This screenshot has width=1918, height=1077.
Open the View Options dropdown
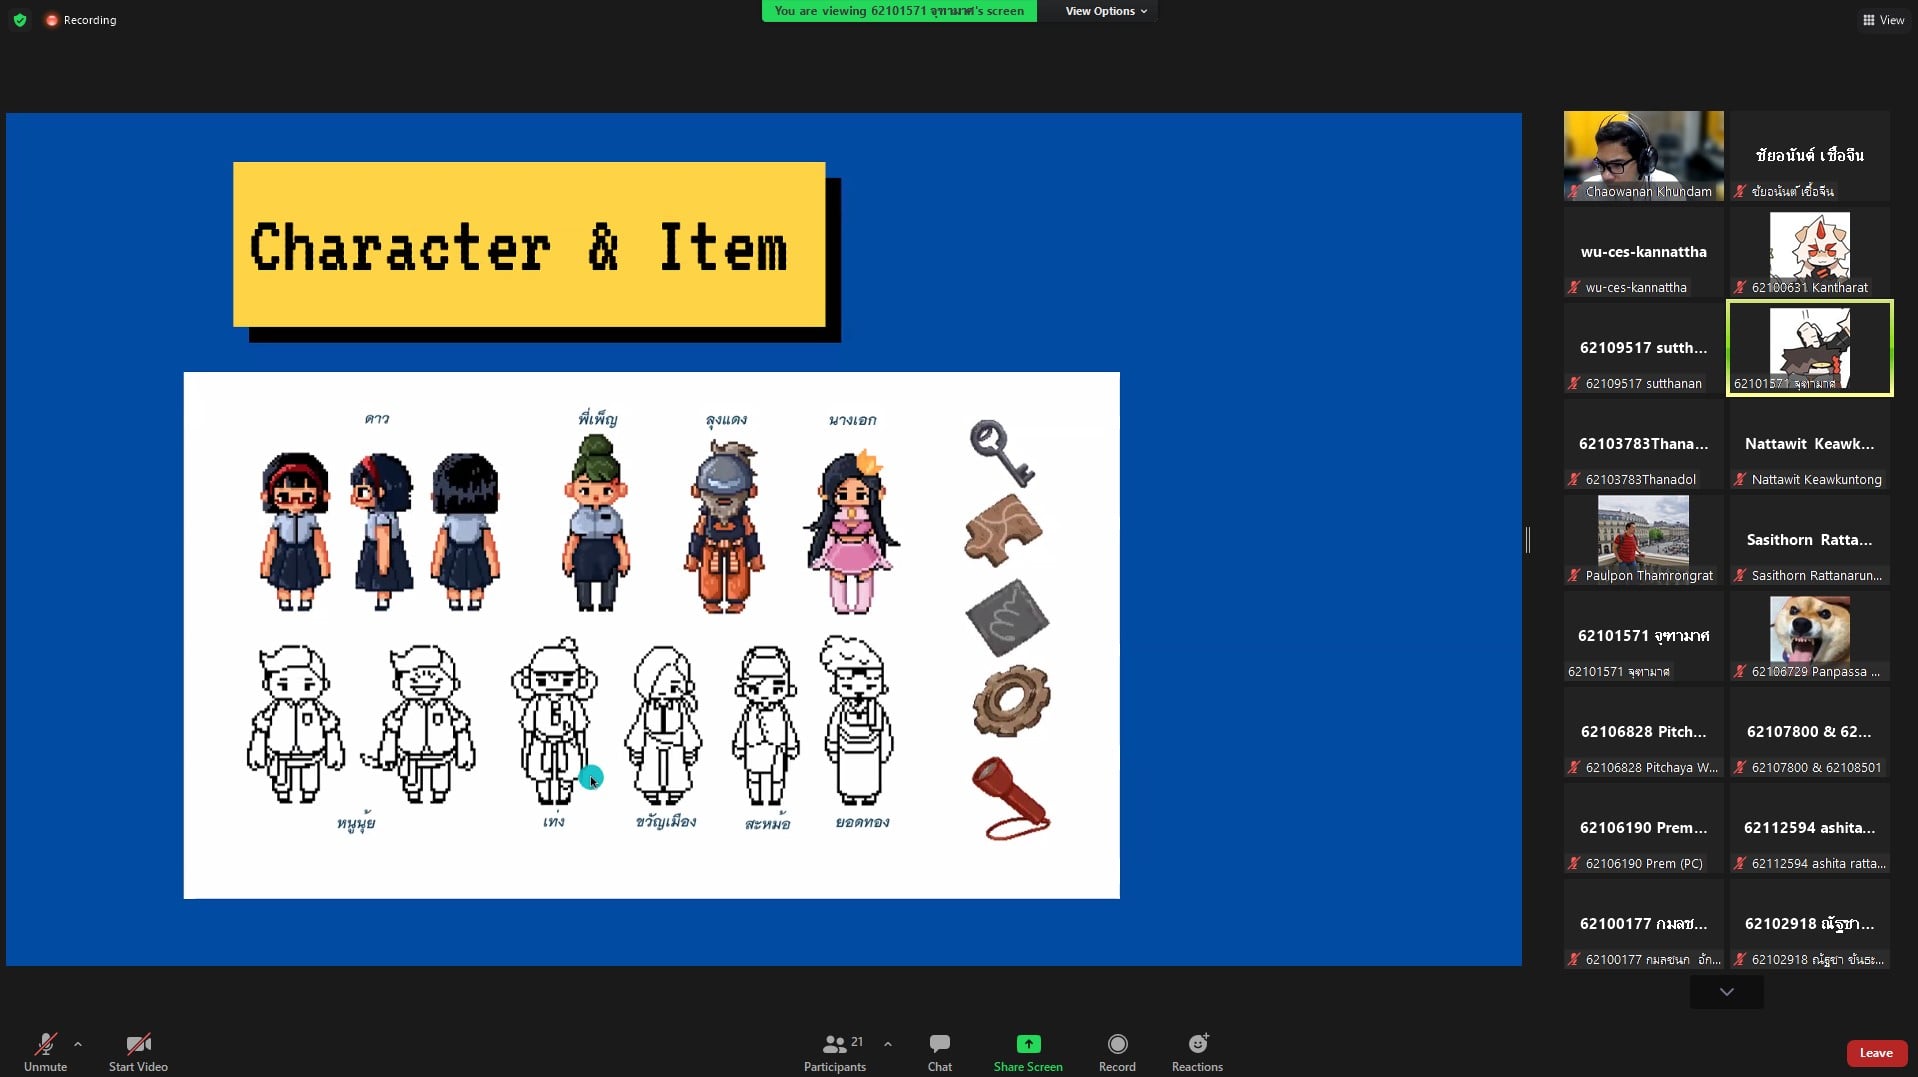pyautogui.click(x=1105, y=11)
